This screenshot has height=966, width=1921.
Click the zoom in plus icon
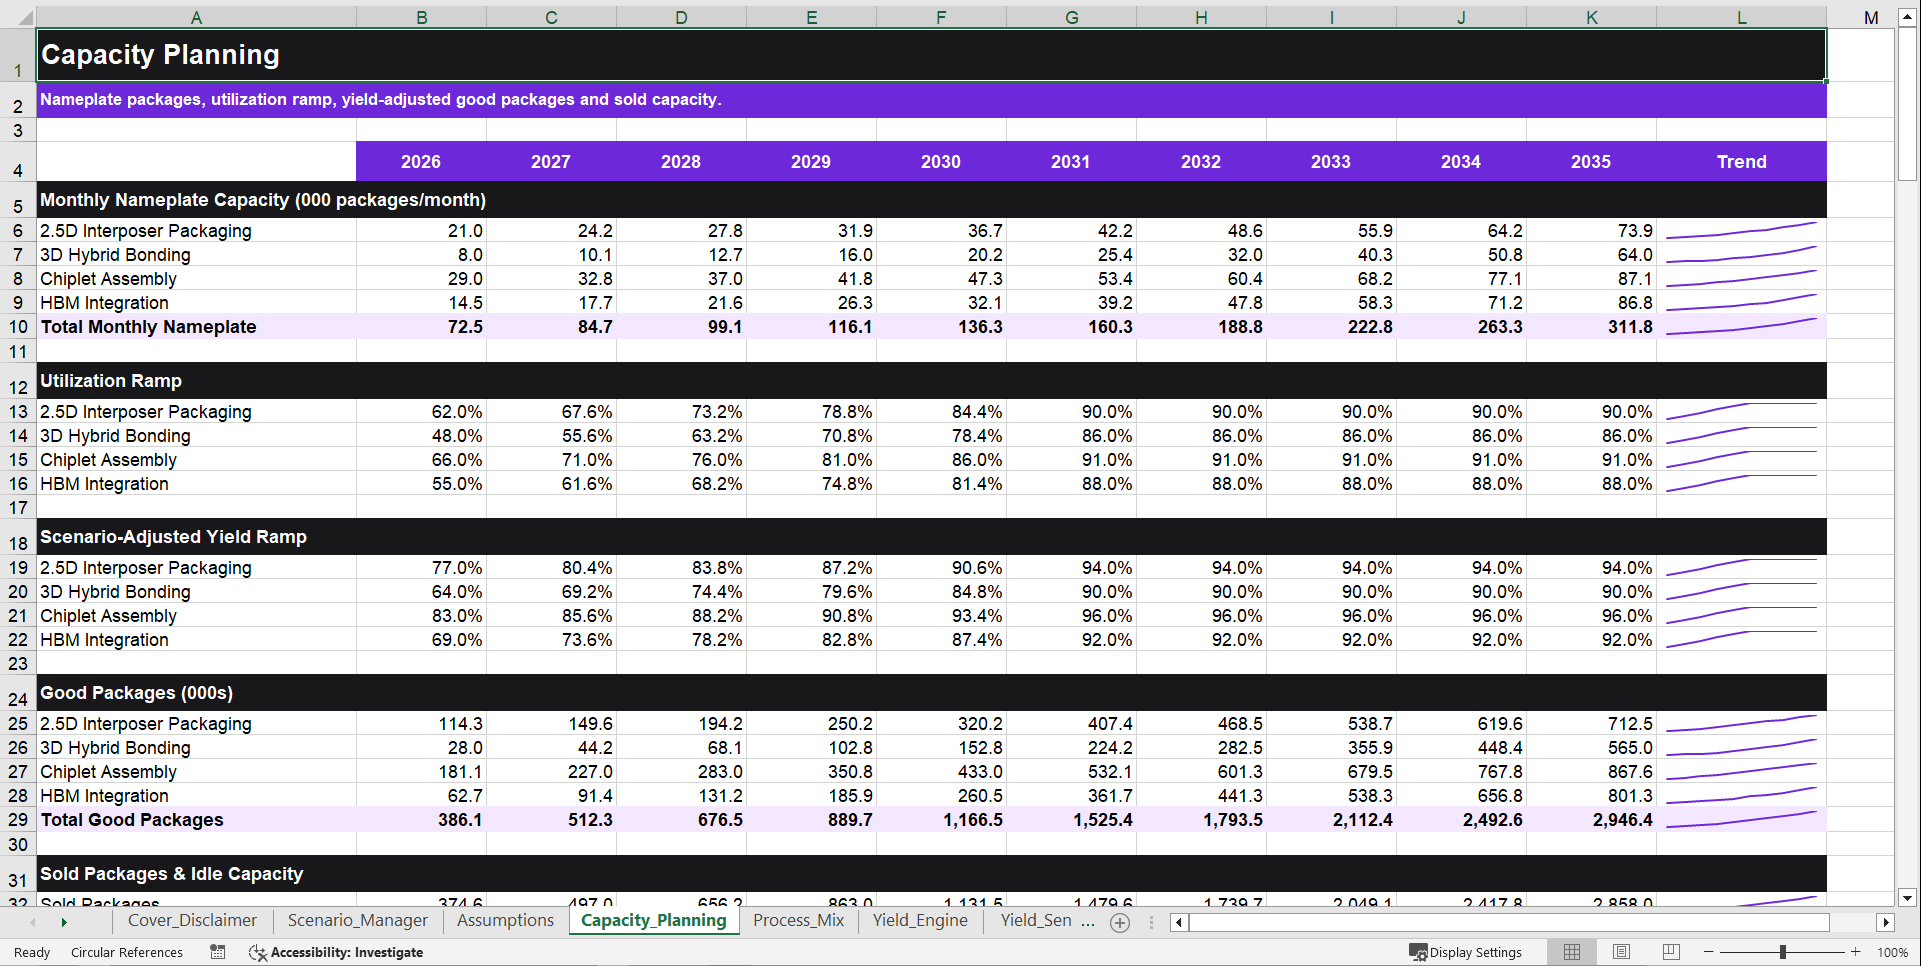[x=1855, y=952]
